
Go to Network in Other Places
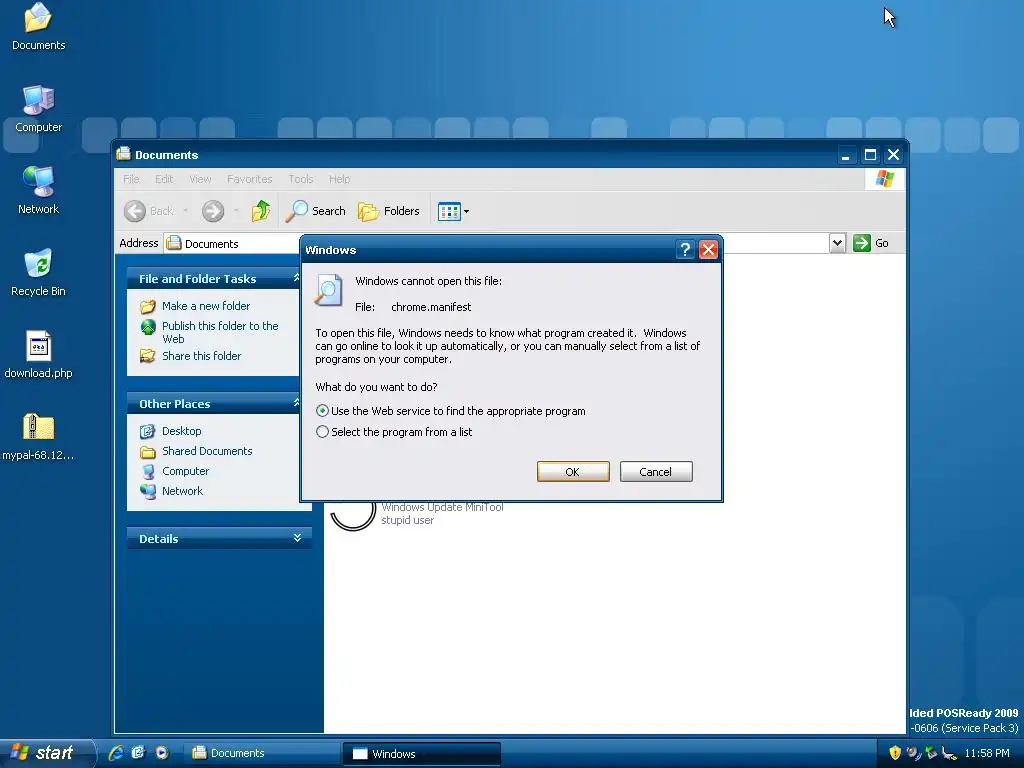point(182,491)
